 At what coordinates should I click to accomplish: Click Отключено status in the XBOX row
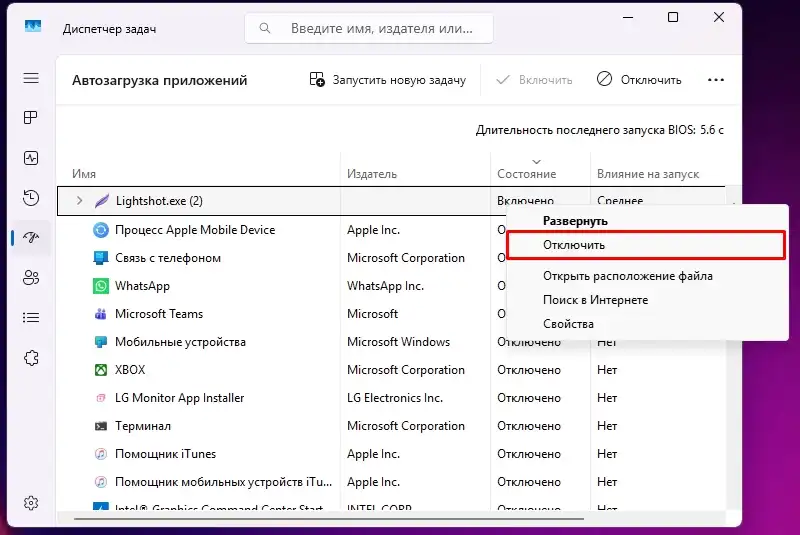tap(529, 370)
